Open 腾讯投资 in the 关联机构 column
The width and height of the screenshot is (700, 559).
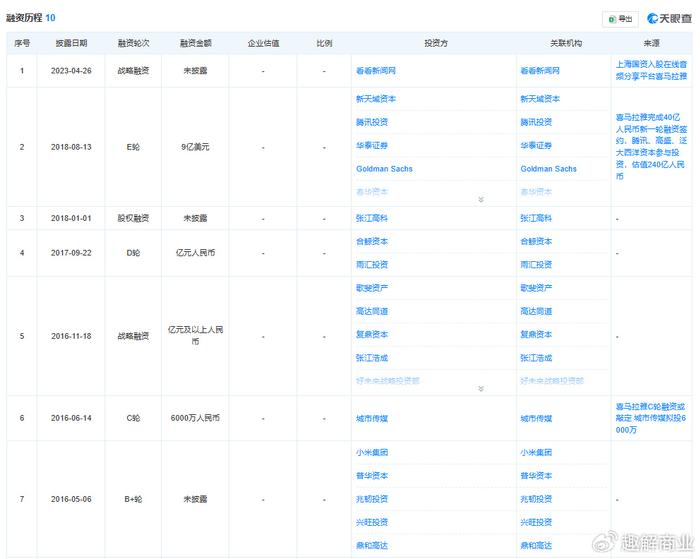pyautogui.click(x=536, y=122)
